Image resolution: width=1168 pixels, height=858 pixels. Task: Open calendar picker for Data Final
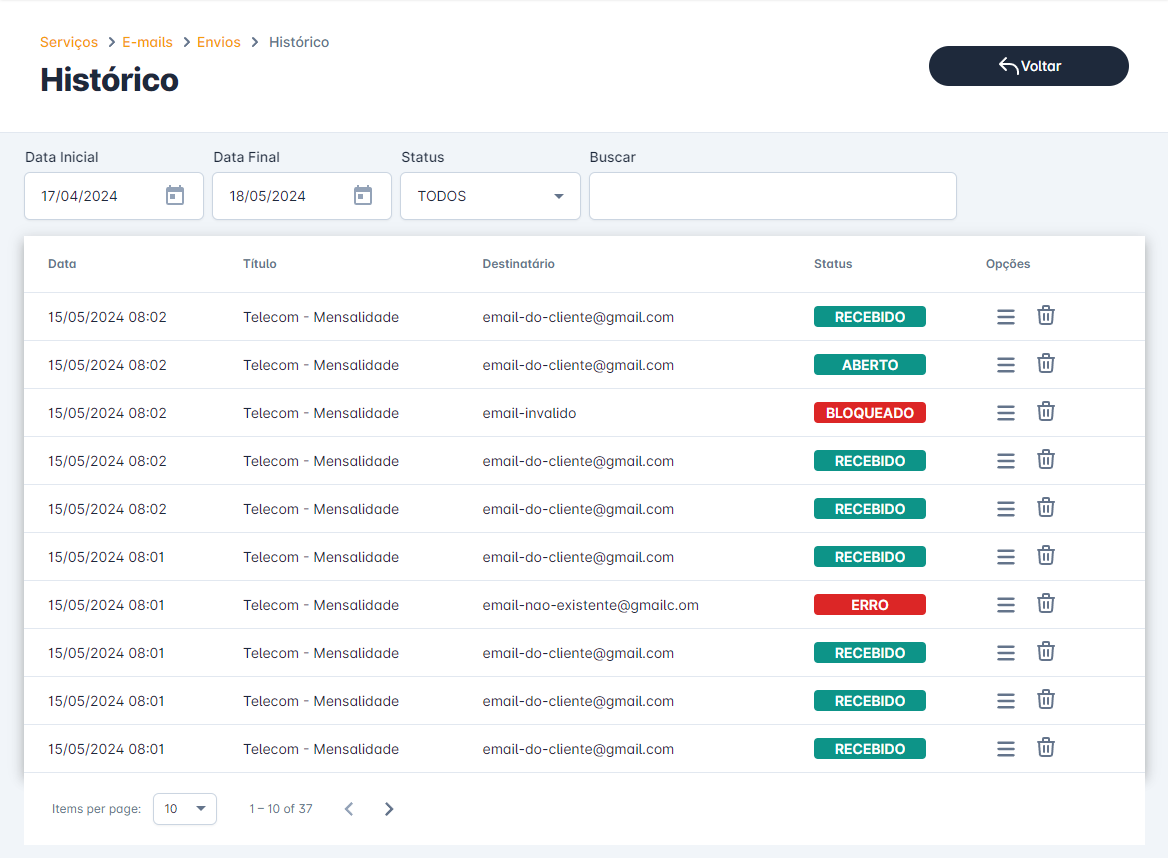click(x=363, y=196)
